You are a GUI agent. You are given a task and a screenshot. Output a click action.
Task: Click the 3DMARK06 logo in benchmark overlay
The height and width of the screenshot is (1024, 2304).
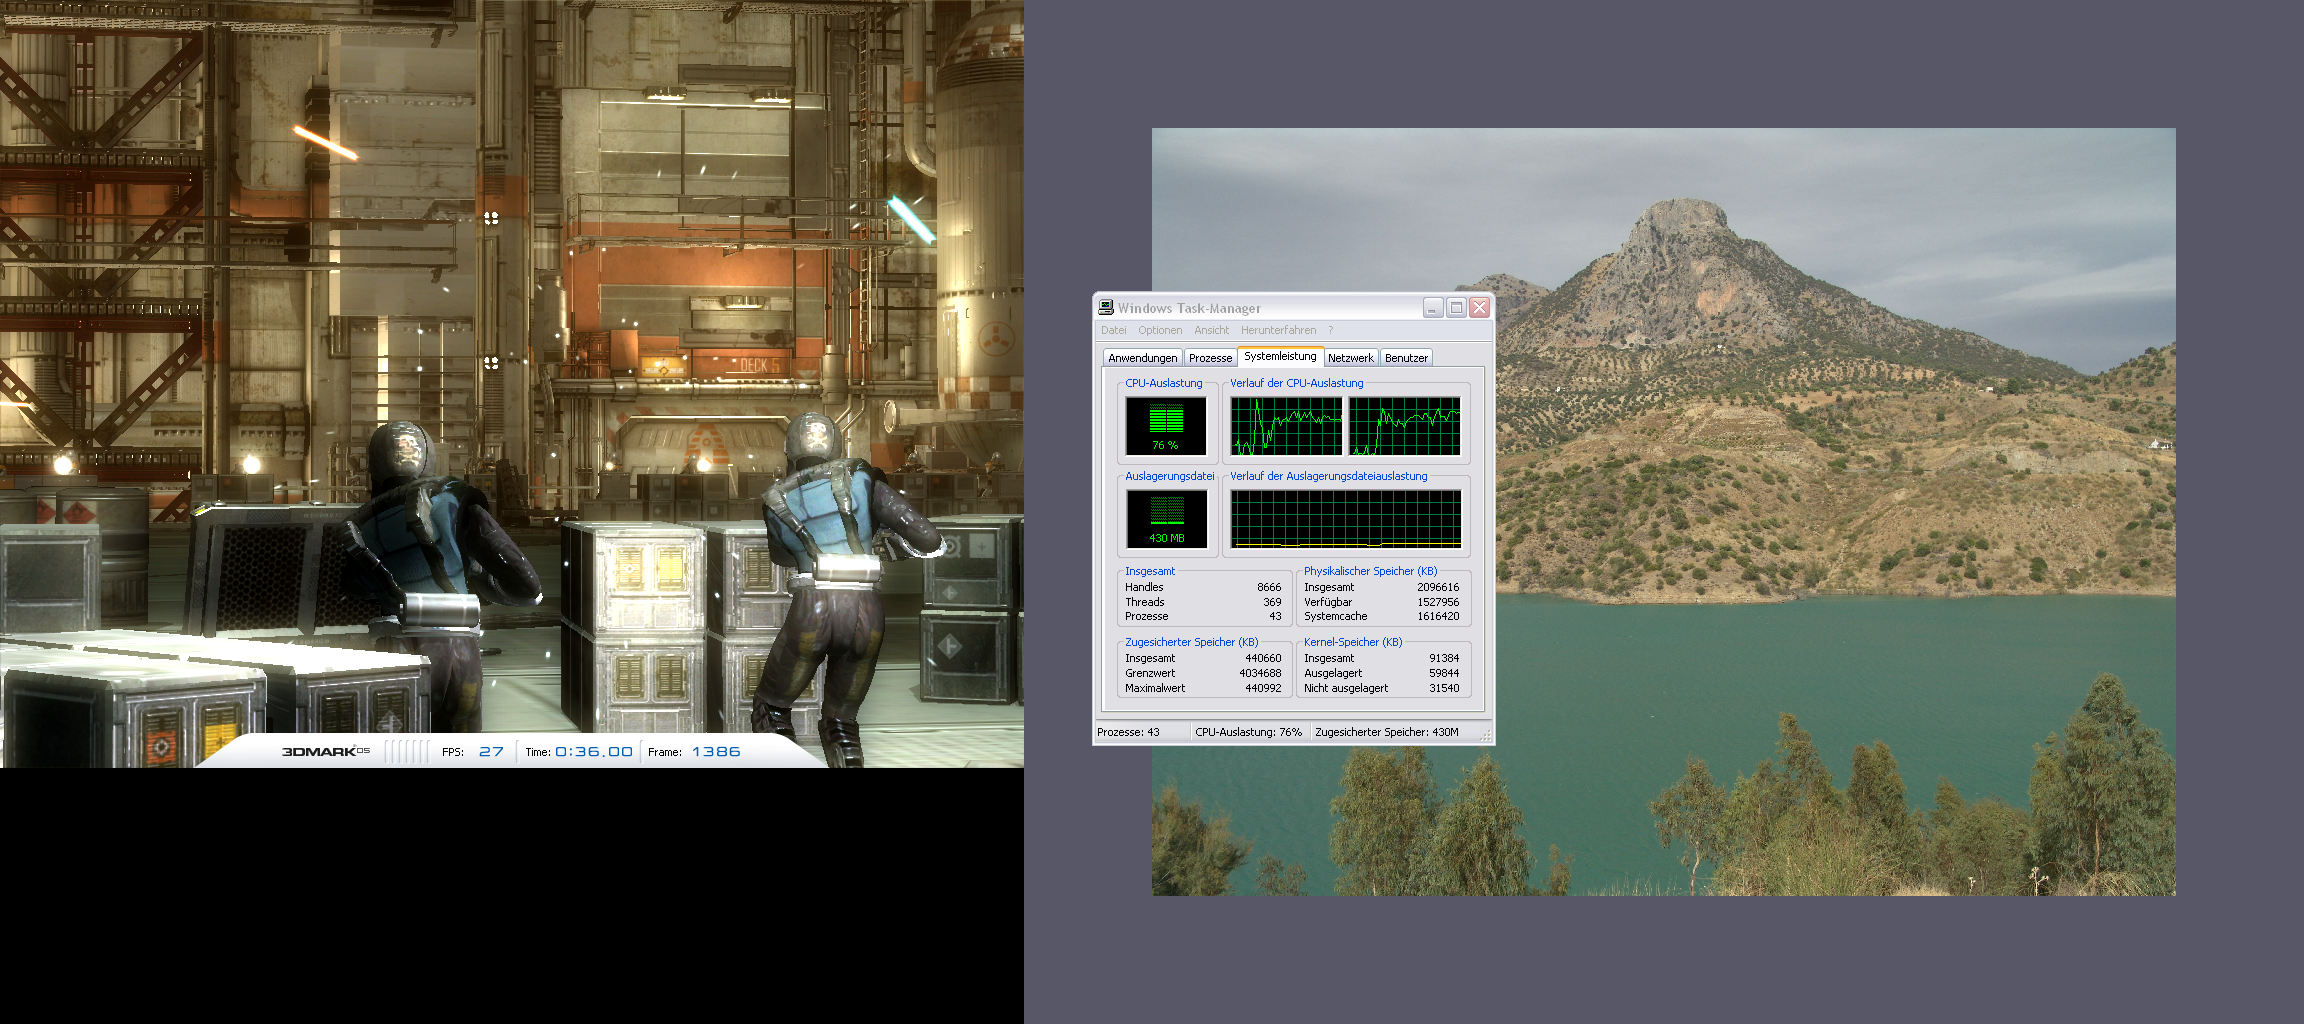point(325,751)
